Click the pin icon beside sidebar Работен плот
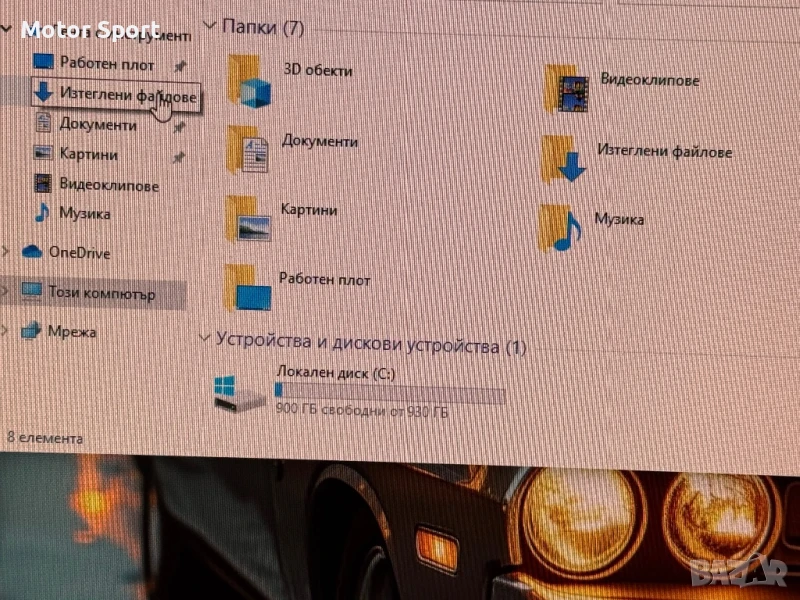The width and height of the screenshot is (800, 600). tap(179, 65)
